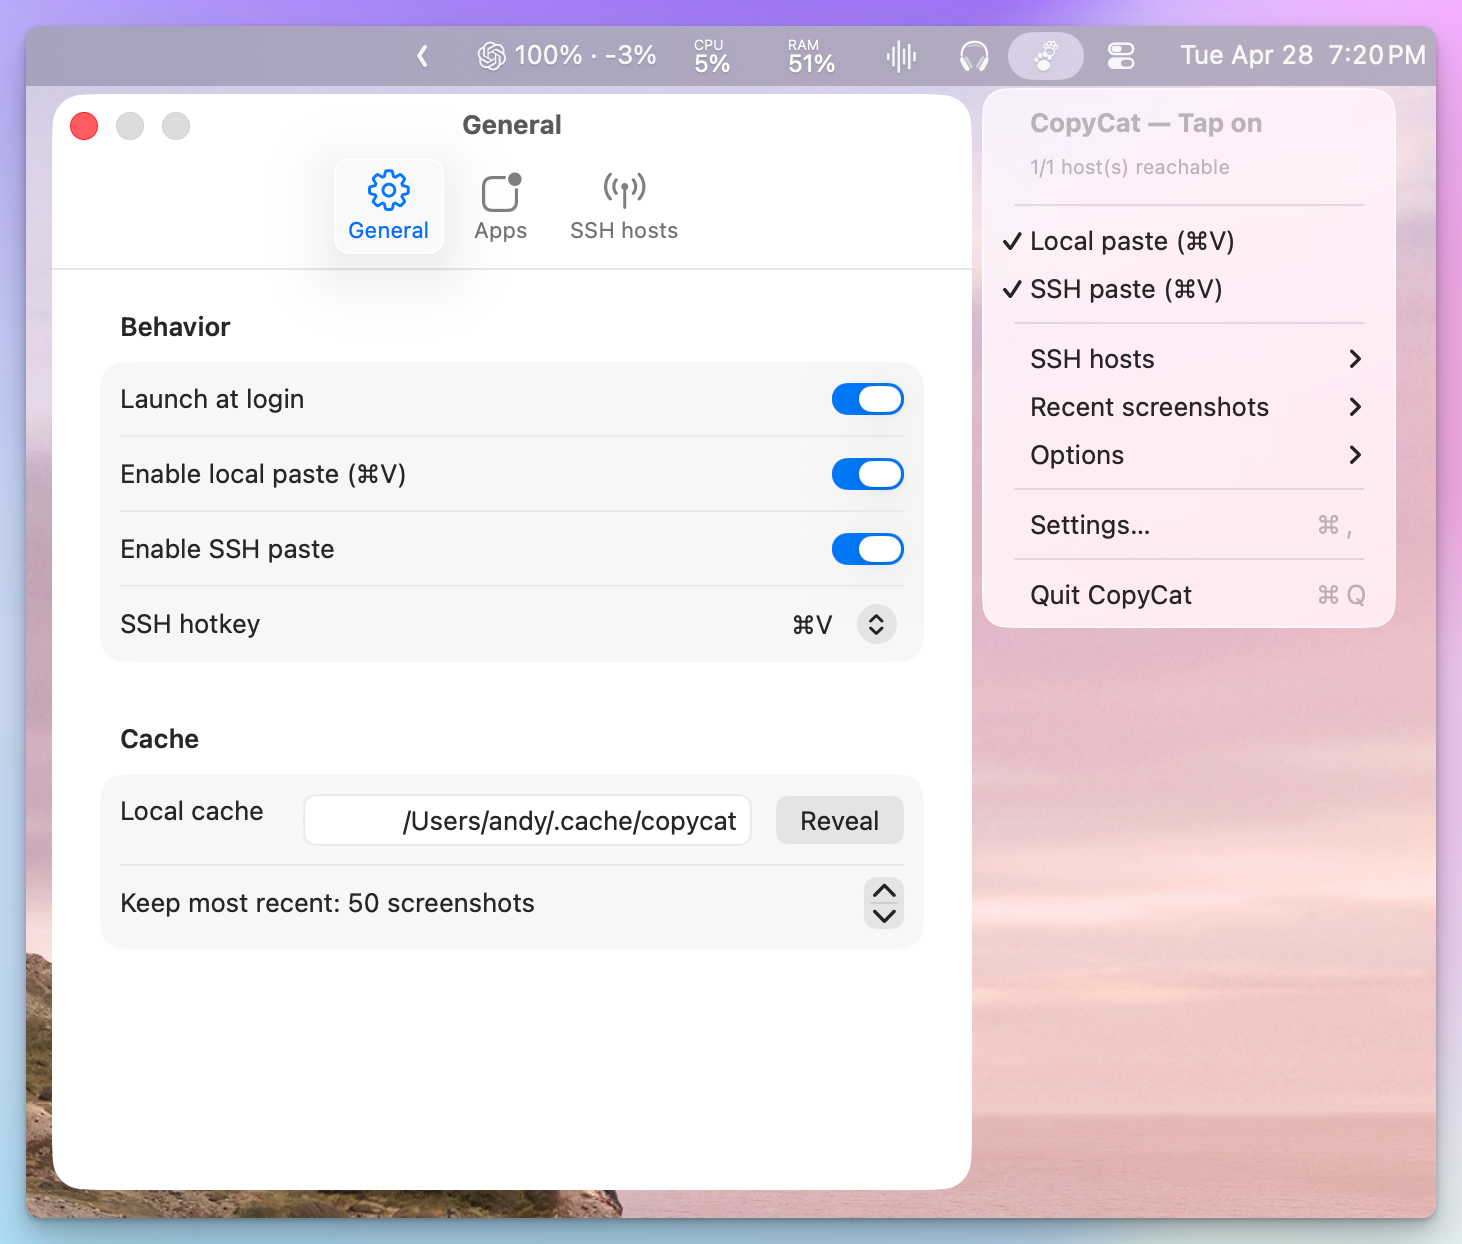Expand the SSH hosts submenu

click(1188, 359)
